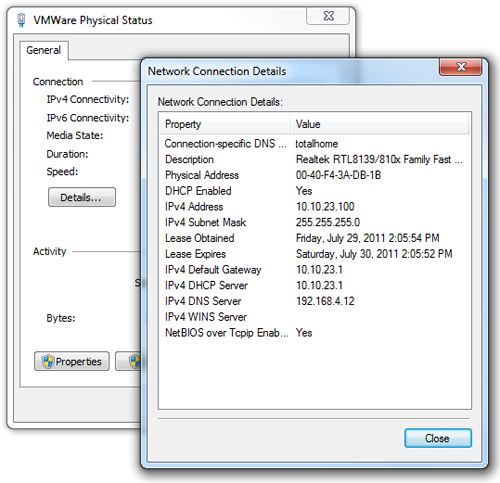
Task: Select the Lease Expires row
Action: 314,254
